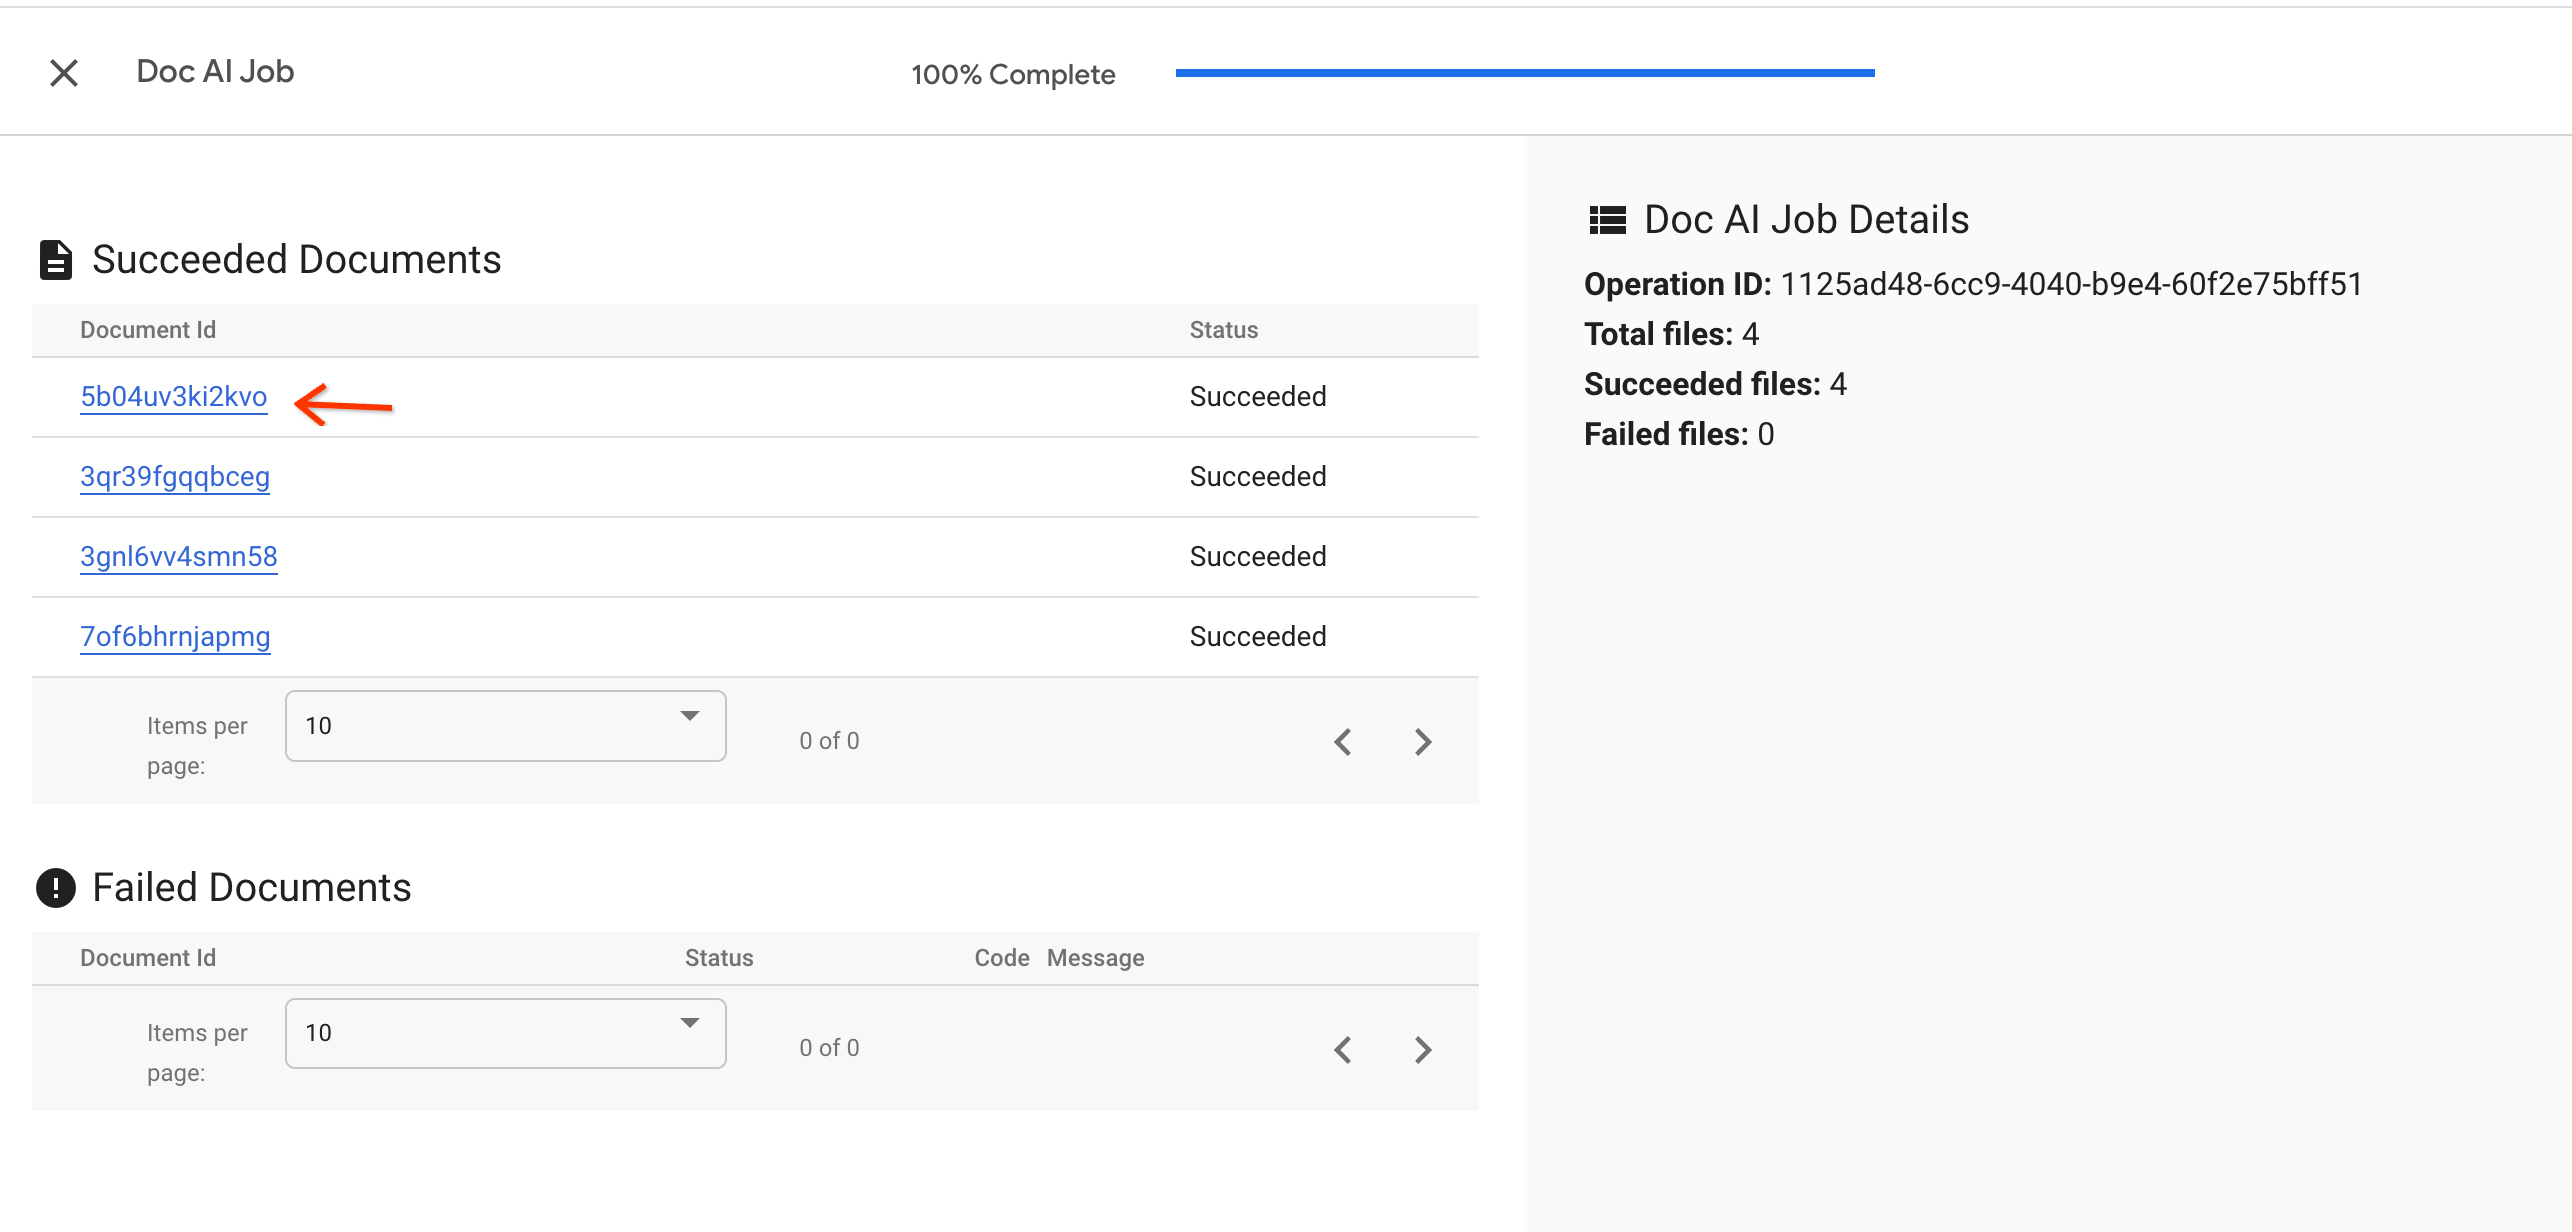Click the Failed Documents alert icon
The image size is (2572, 1232).
pyautogui.click(x=56, y=887)
